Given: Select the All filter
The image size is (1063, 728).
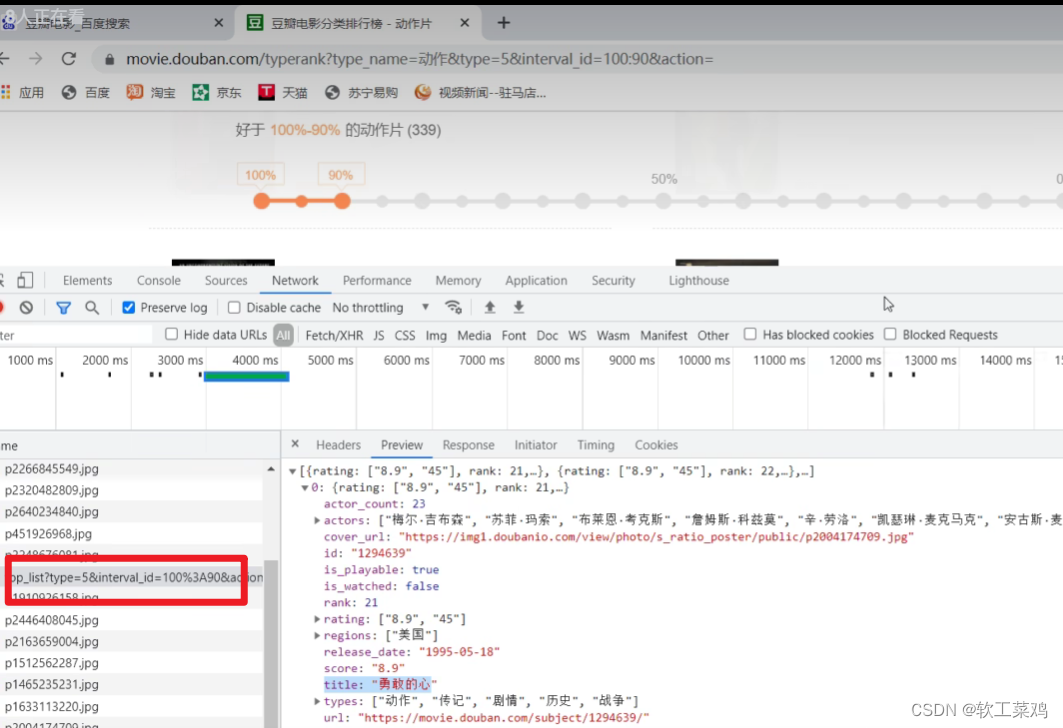Looking at the screenshot, I should pos(283,335).
